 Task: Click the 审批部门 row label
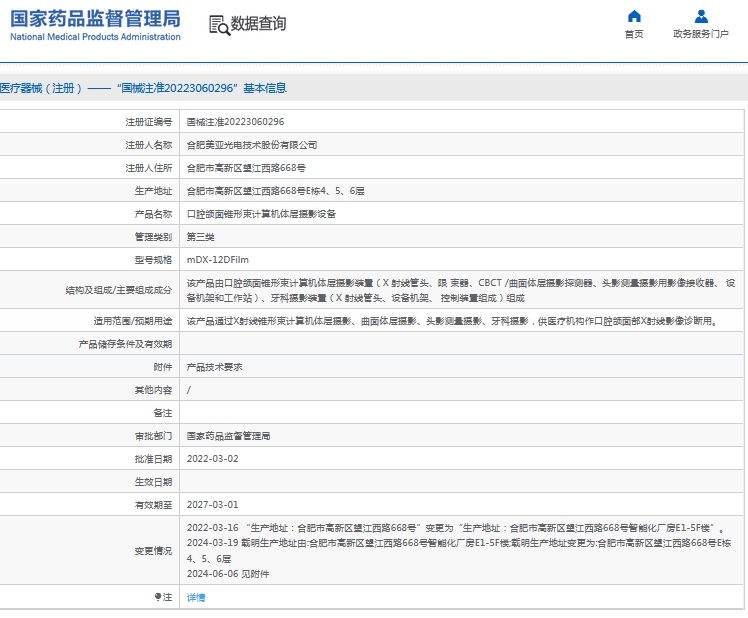pos(153,436)
